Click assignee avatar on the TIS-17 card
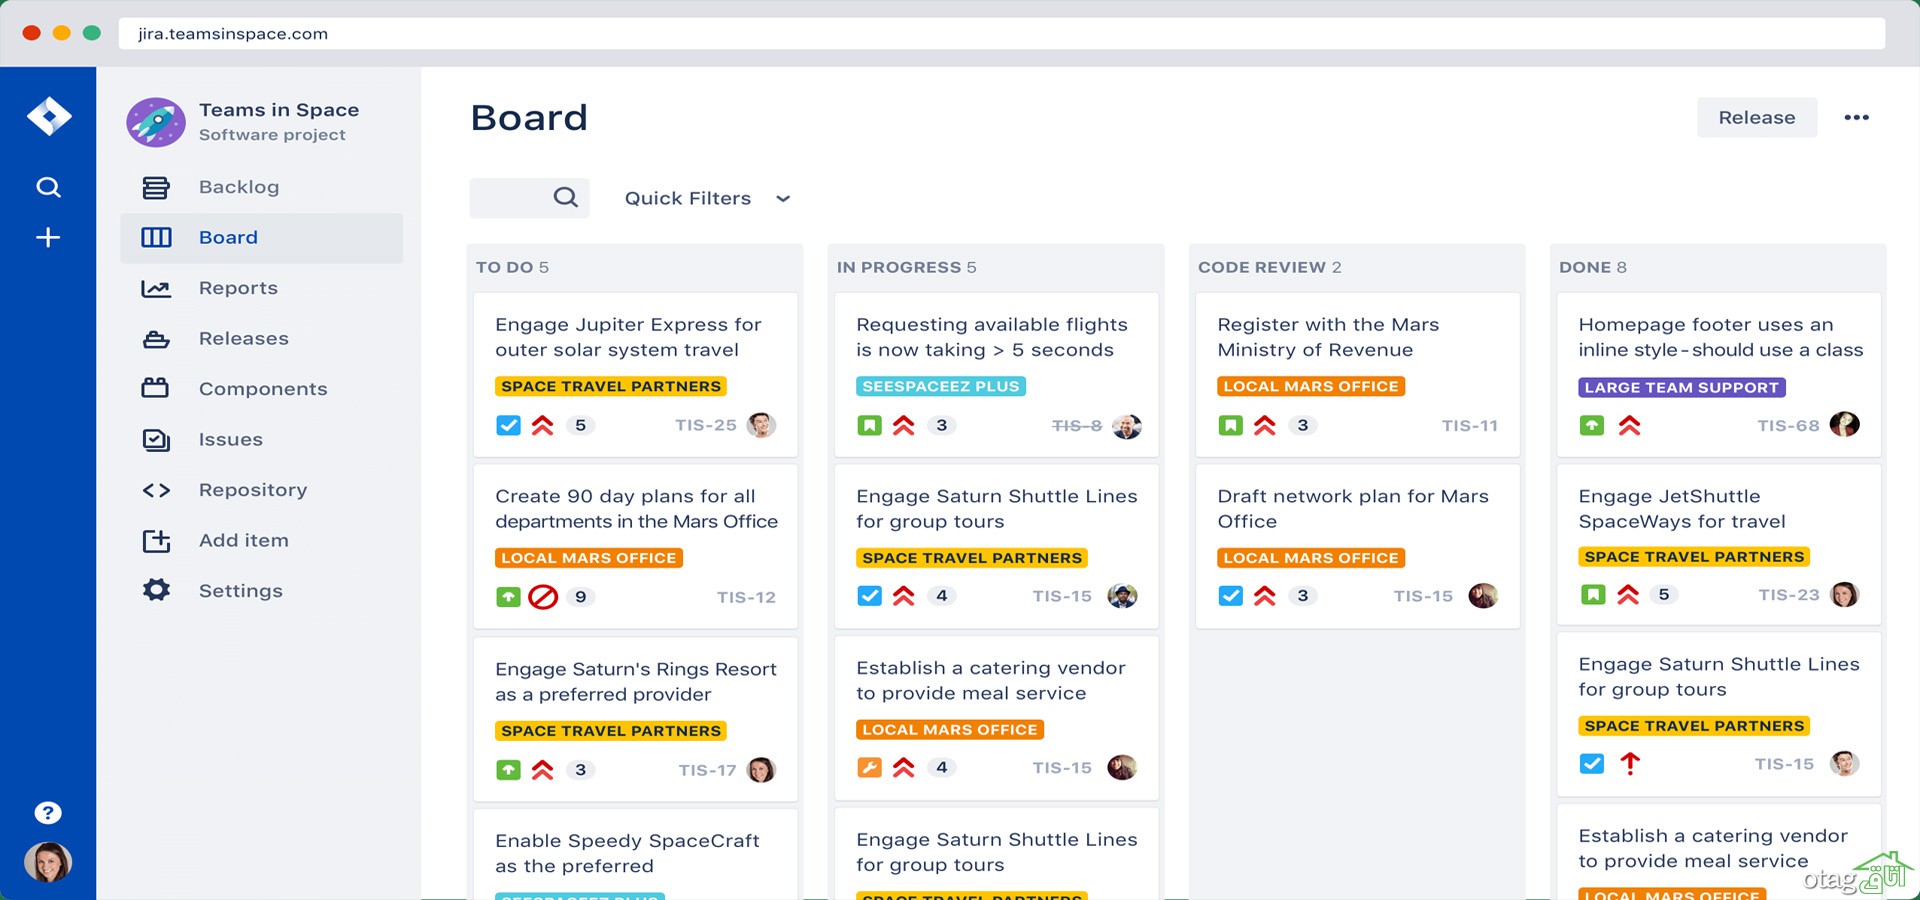The height and width of the screenshot is (900, 1920). coord(761,770)
